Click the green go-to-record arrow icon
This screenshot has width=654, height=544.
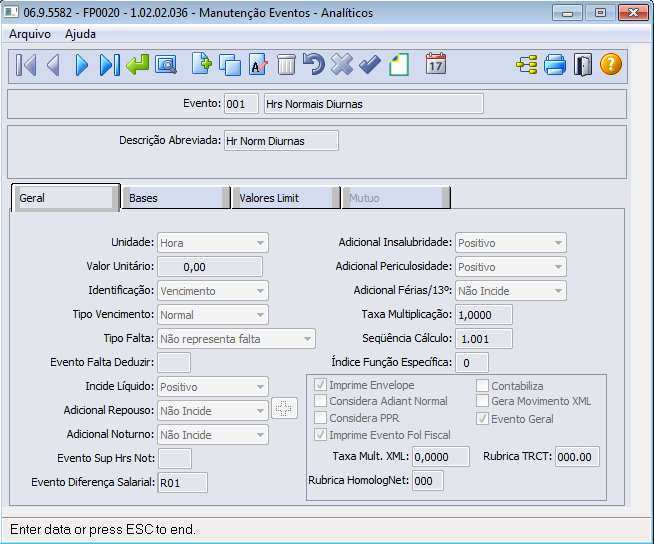[138, 65]
